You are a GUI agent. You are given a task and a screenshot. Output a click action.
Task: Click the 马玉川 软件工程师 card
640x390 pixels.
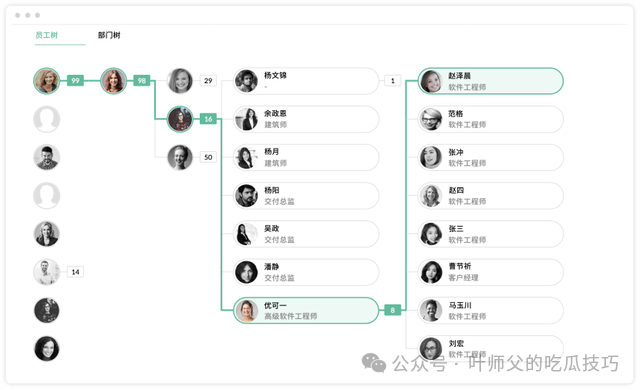(491, 310)
